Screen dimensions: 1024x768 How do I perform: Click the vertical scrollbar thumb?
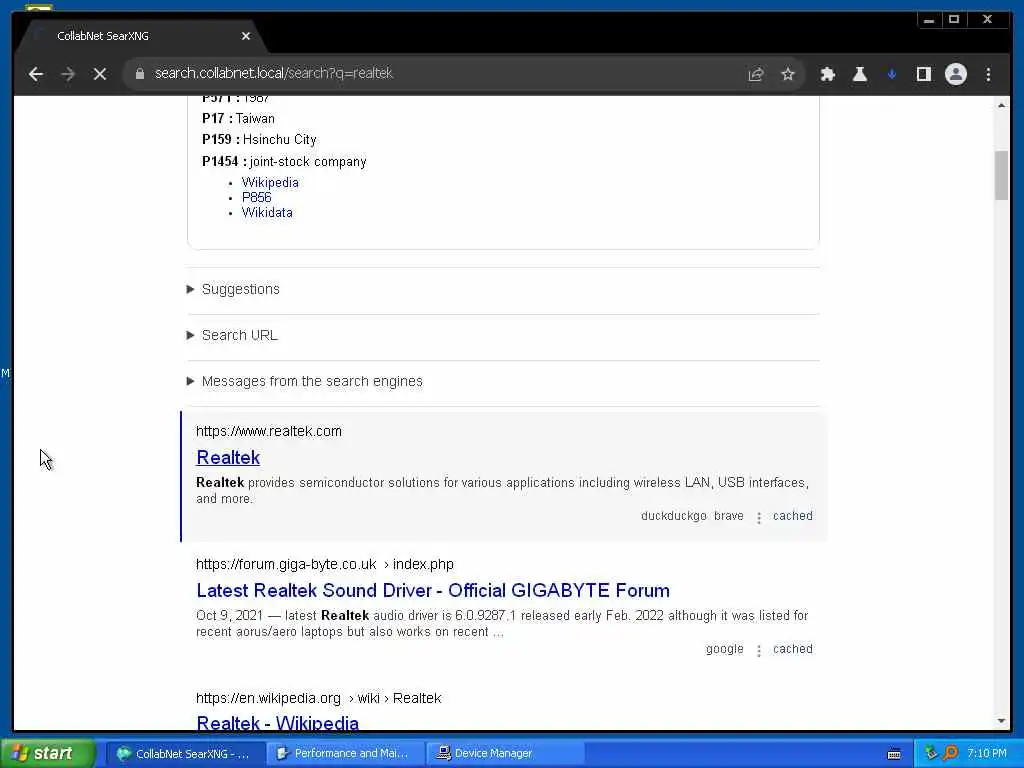(1001, 175)
